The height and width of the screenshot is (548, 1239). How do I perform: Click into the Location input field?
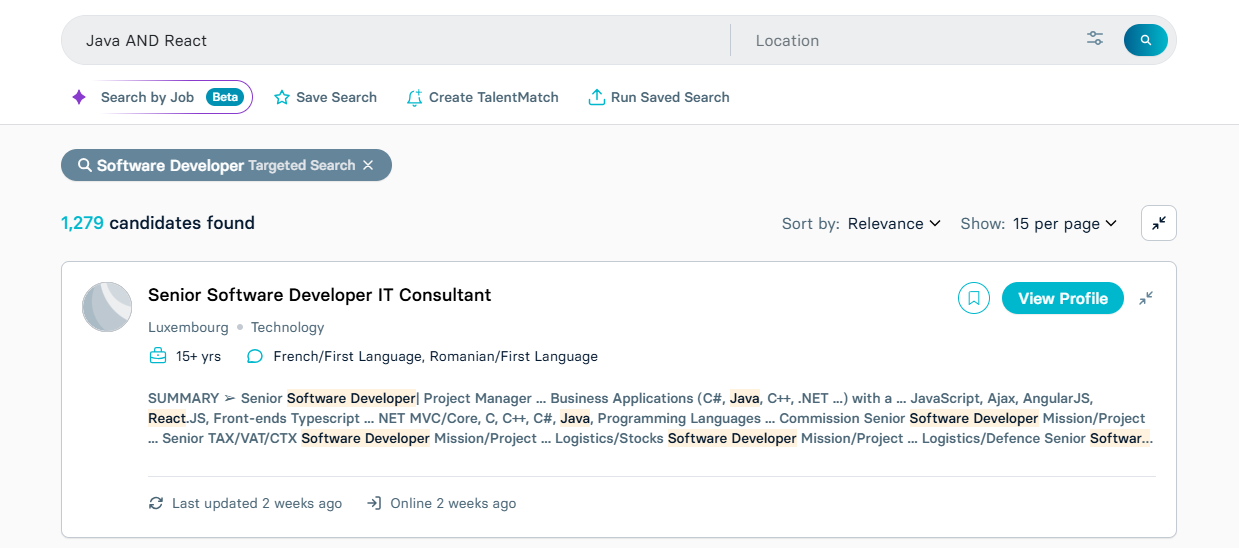910,41
